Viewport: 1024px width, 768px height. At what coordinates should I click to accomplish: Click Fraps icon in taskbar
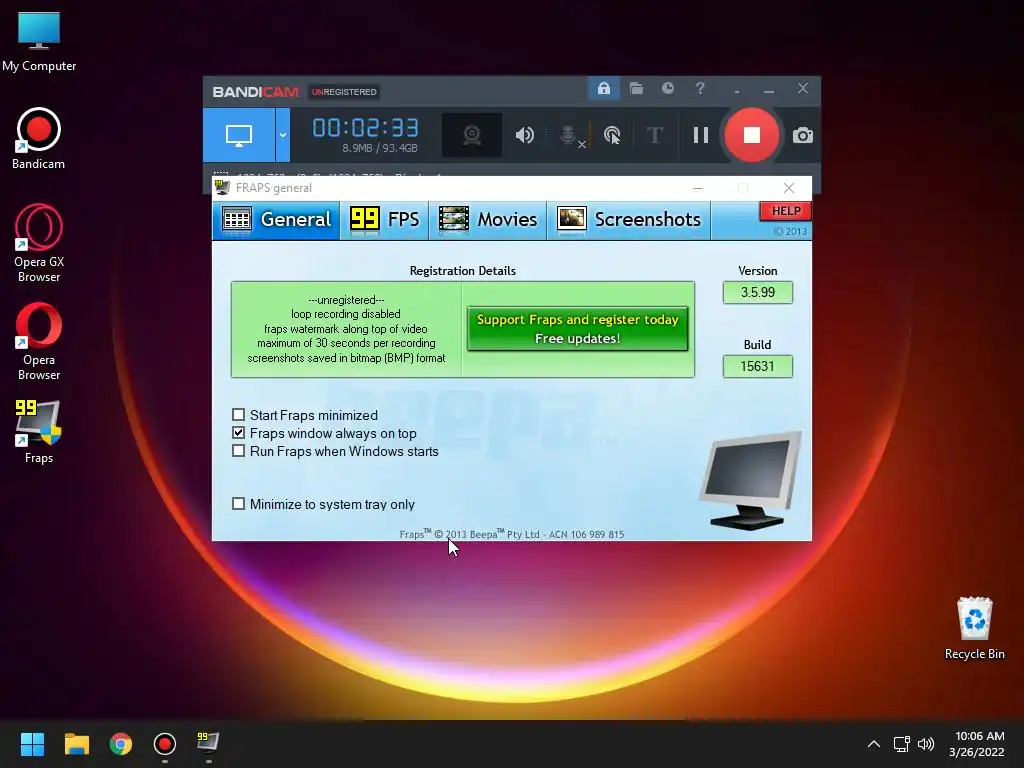pyautogui.click(x=208, y=744)
